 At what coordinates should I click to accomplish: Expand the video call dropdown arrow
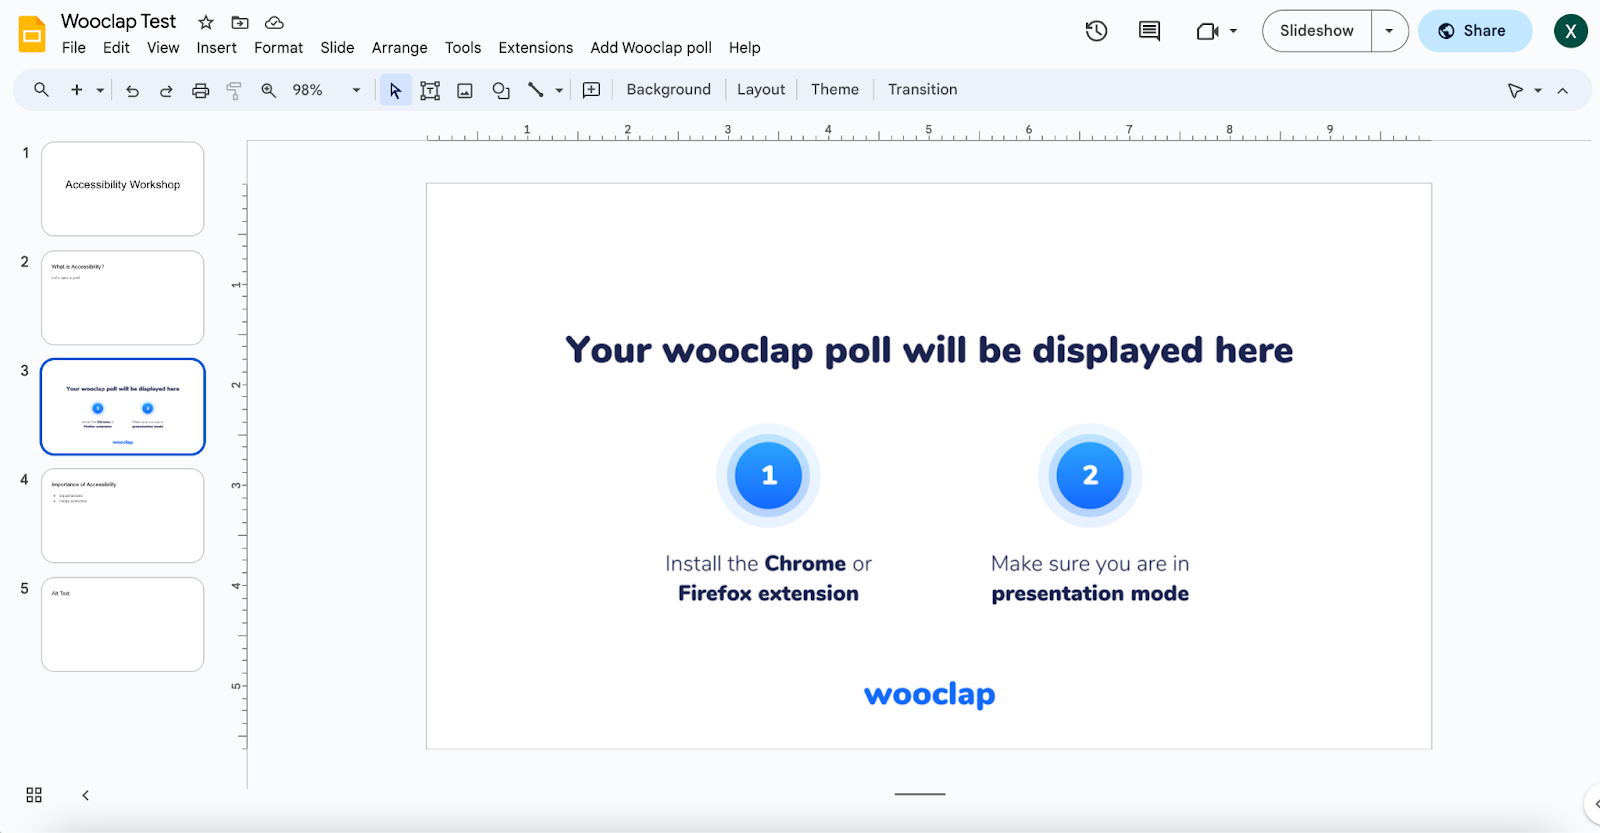[x=1233, y=31]
